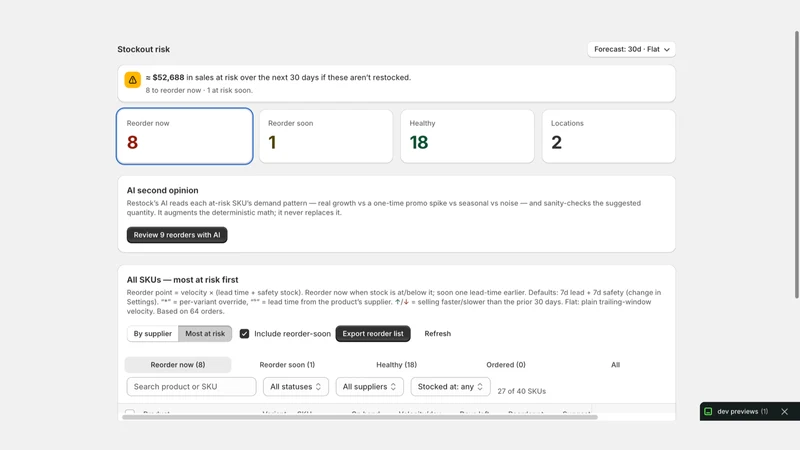Viewport: 800px width, 450px height.
Task: Close the dev previews bar
Action: click(x=784, y=411)
